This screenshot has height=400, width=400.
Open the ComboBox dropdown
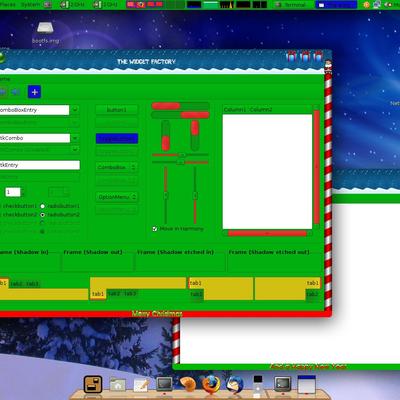[x=117, y=167]
